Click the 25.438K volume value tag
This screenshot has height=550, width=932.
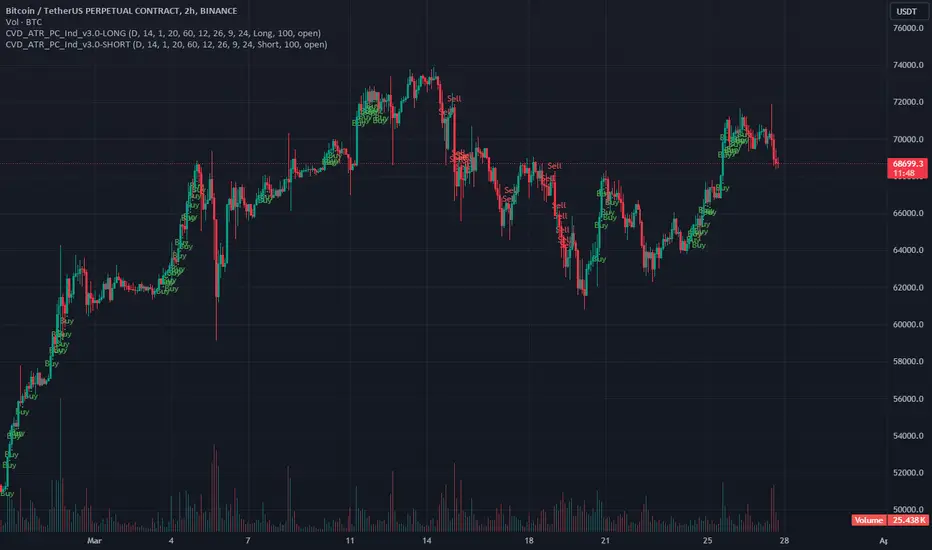click(x=908, y=520)
